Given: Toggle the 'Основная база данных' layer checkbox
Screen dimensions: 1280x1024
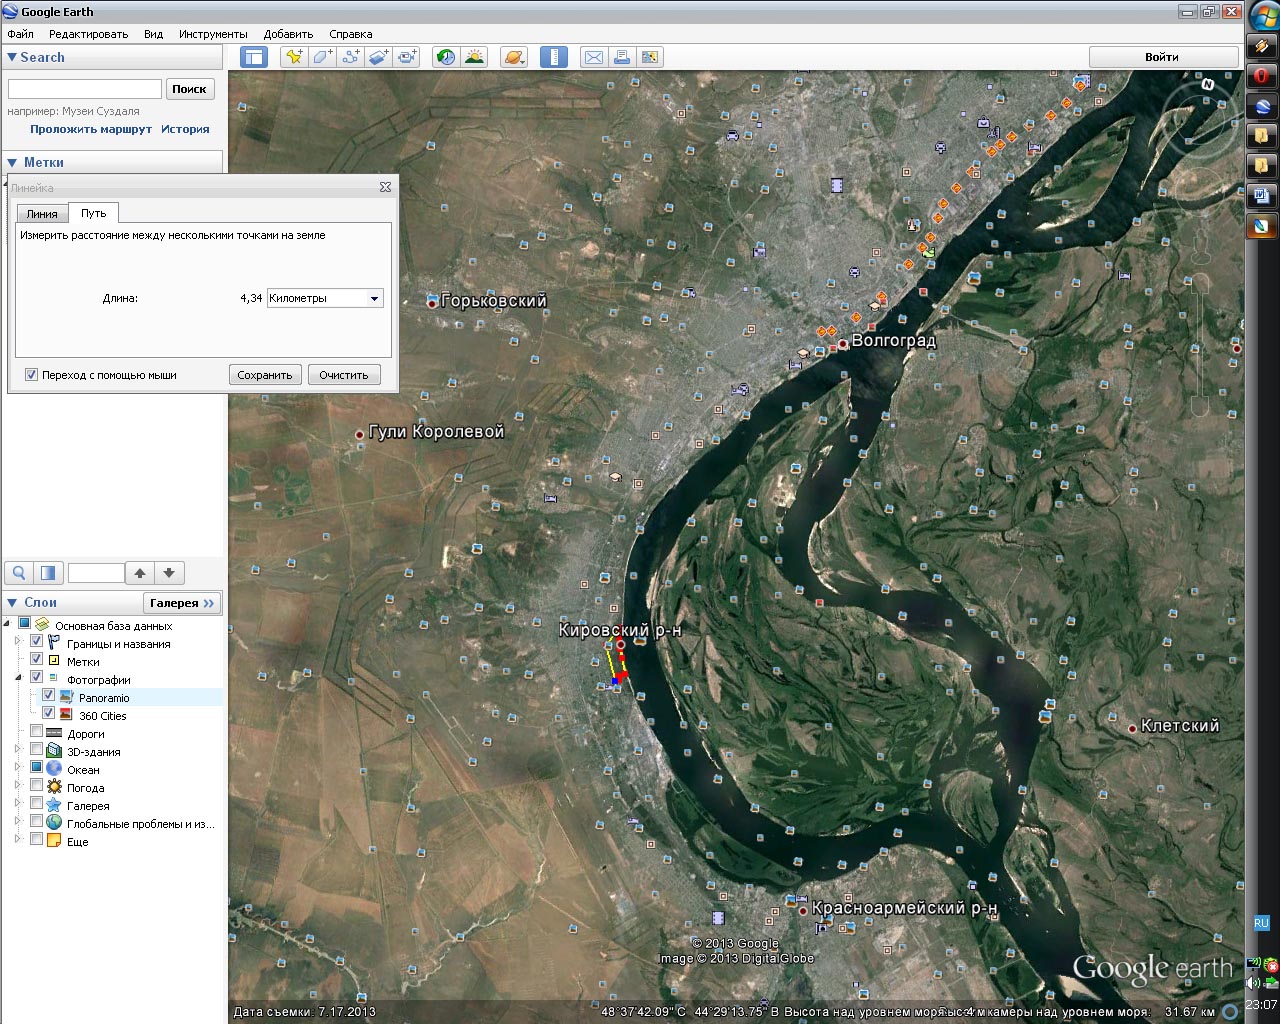Looking at the screenshot, I should (x=25, y=625).
